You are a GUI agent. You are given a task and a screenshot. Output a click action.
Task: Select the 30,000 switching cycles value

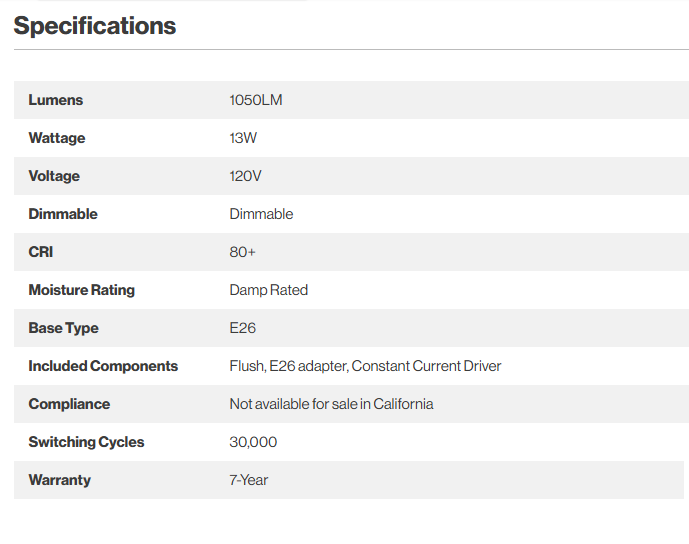click(253, 442)
